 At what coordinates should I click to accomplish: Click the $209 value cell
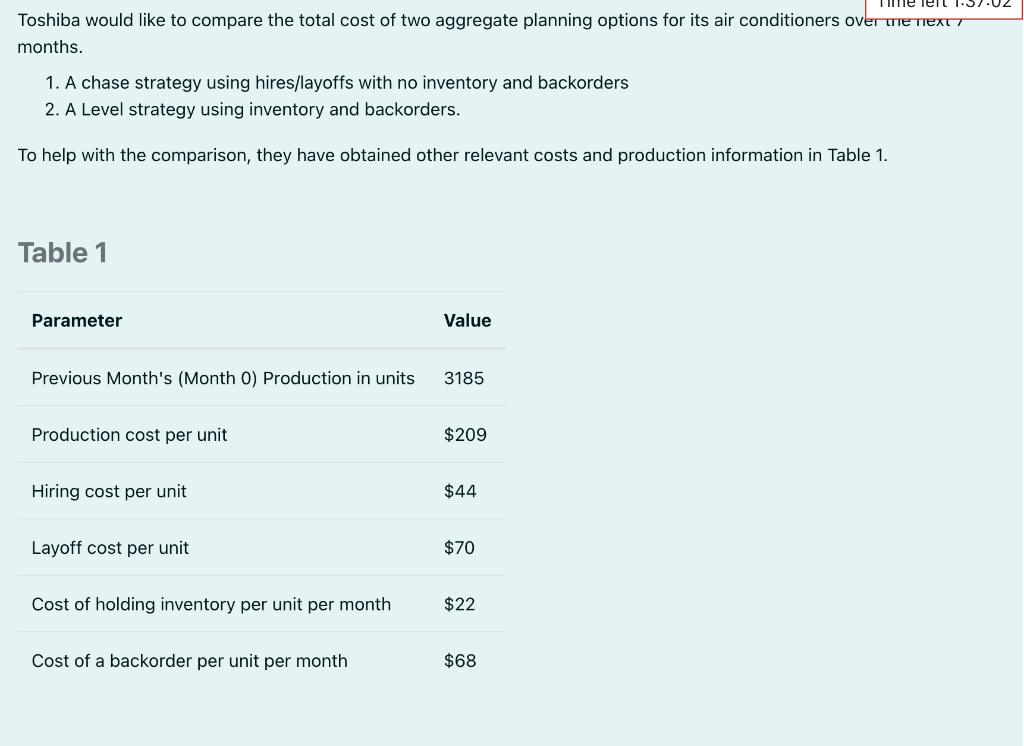[465, 435]
